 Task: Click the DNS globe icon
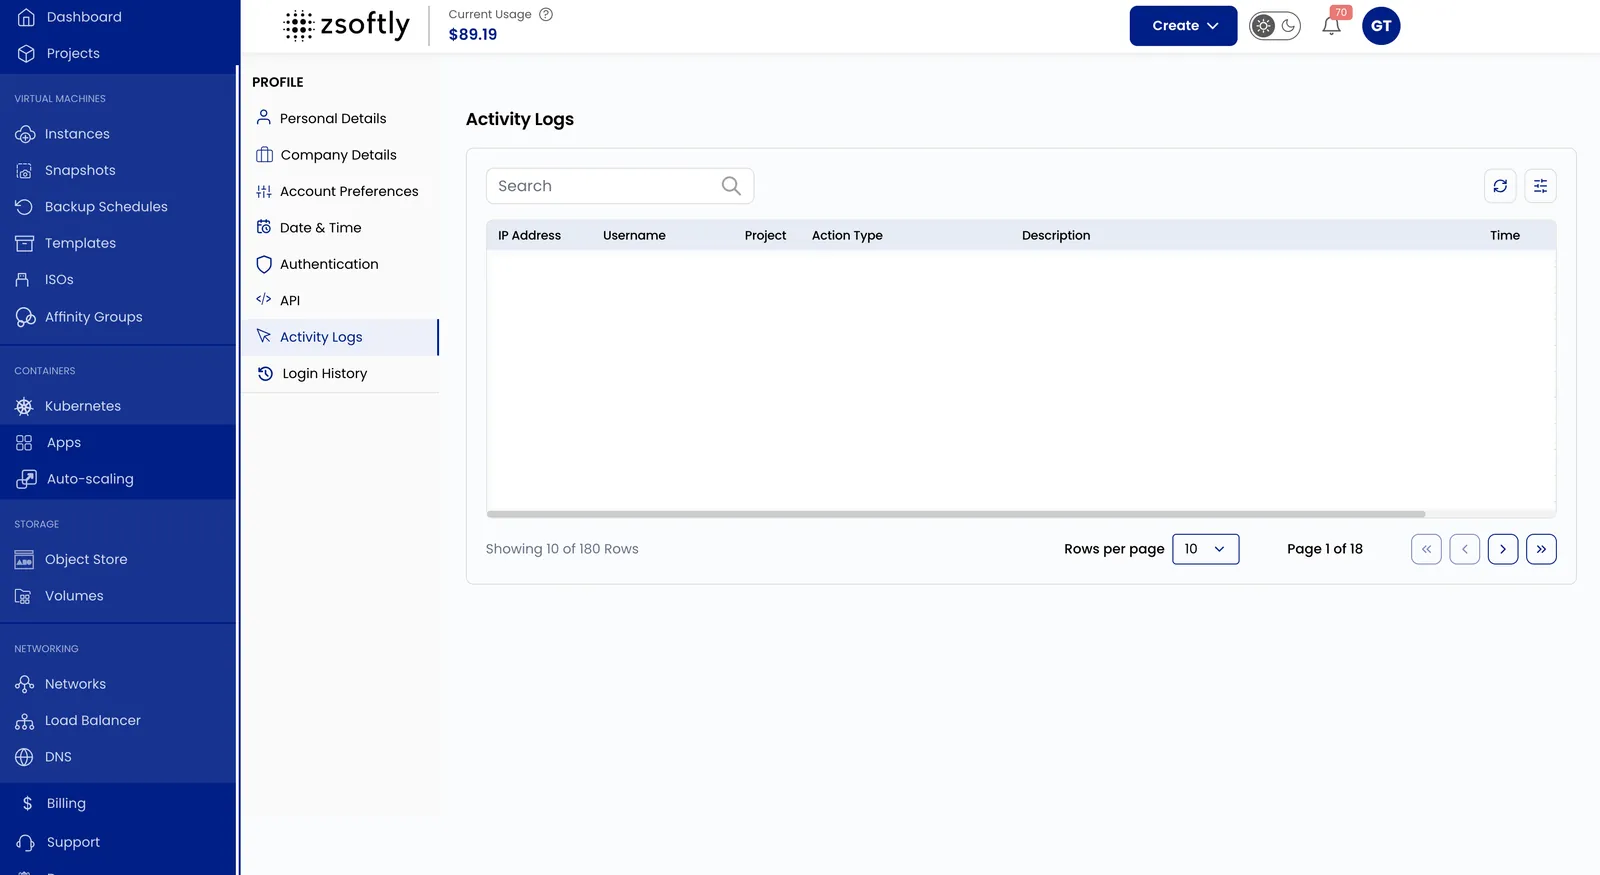click(24, 757)
